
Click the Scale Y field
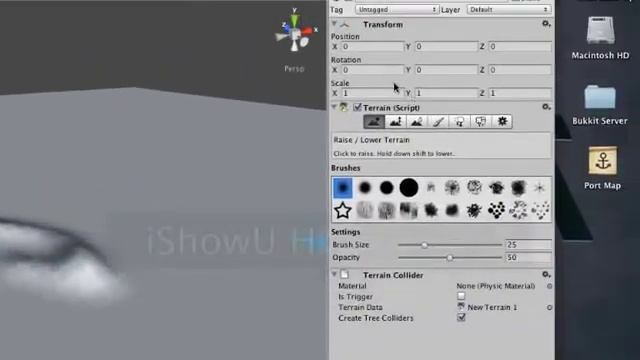pyautogui.click(x=446, y=93)
